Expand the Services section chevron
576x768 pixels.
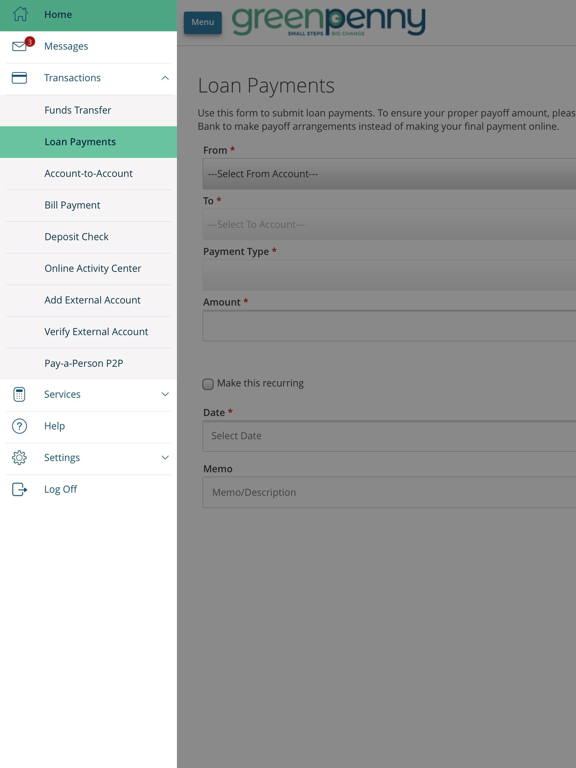pyautogui.click(x=165, y=394)
